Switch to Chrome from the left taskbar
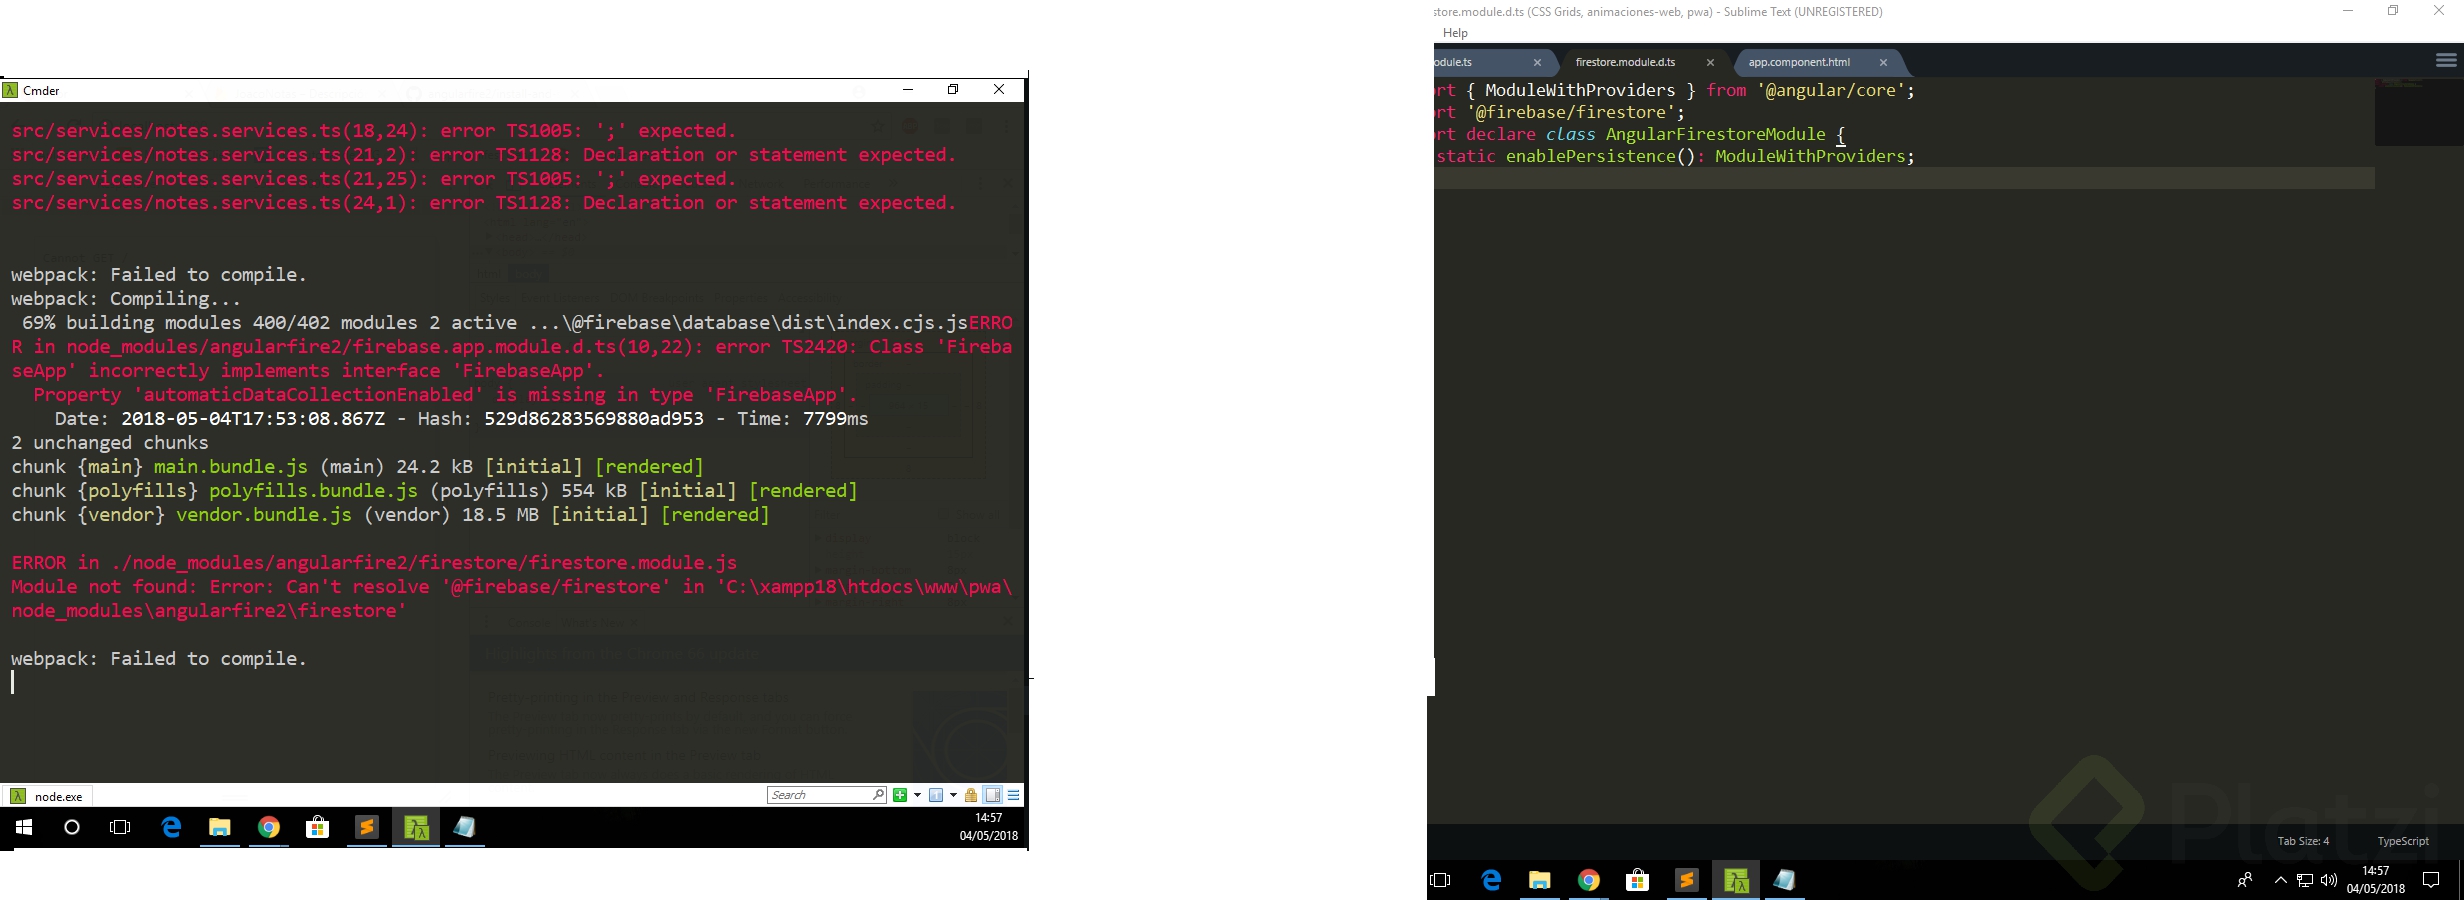This screenshot has height=900, width=2464. pyautogui.click(x=268, y=827)
